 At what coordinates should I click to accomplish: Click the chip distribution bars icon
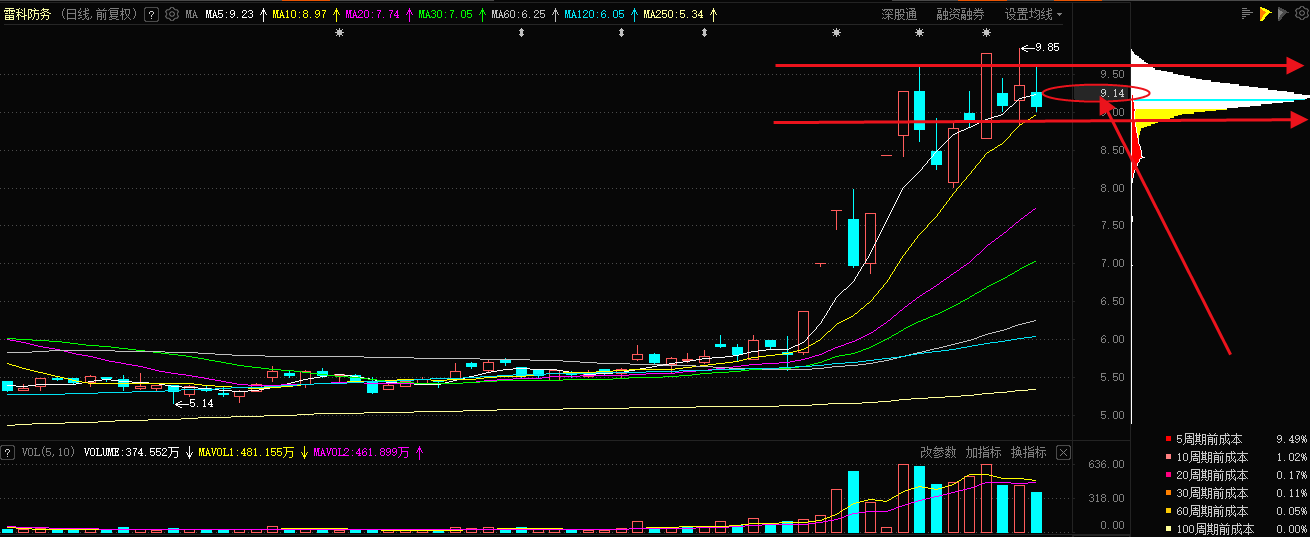click(1246, 14)
